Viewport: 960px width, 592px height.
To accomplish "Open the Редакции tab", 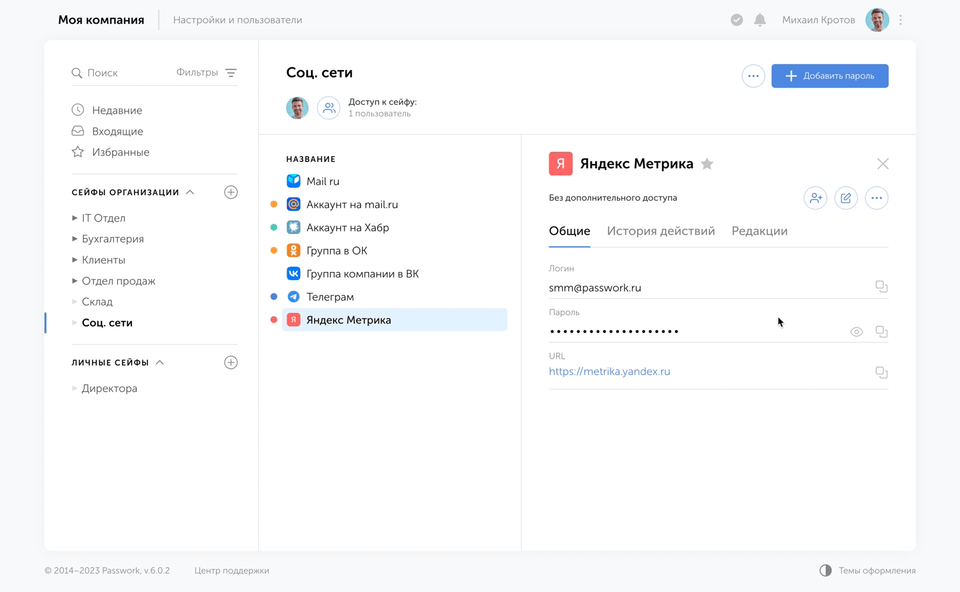I will tap(759, 231).
